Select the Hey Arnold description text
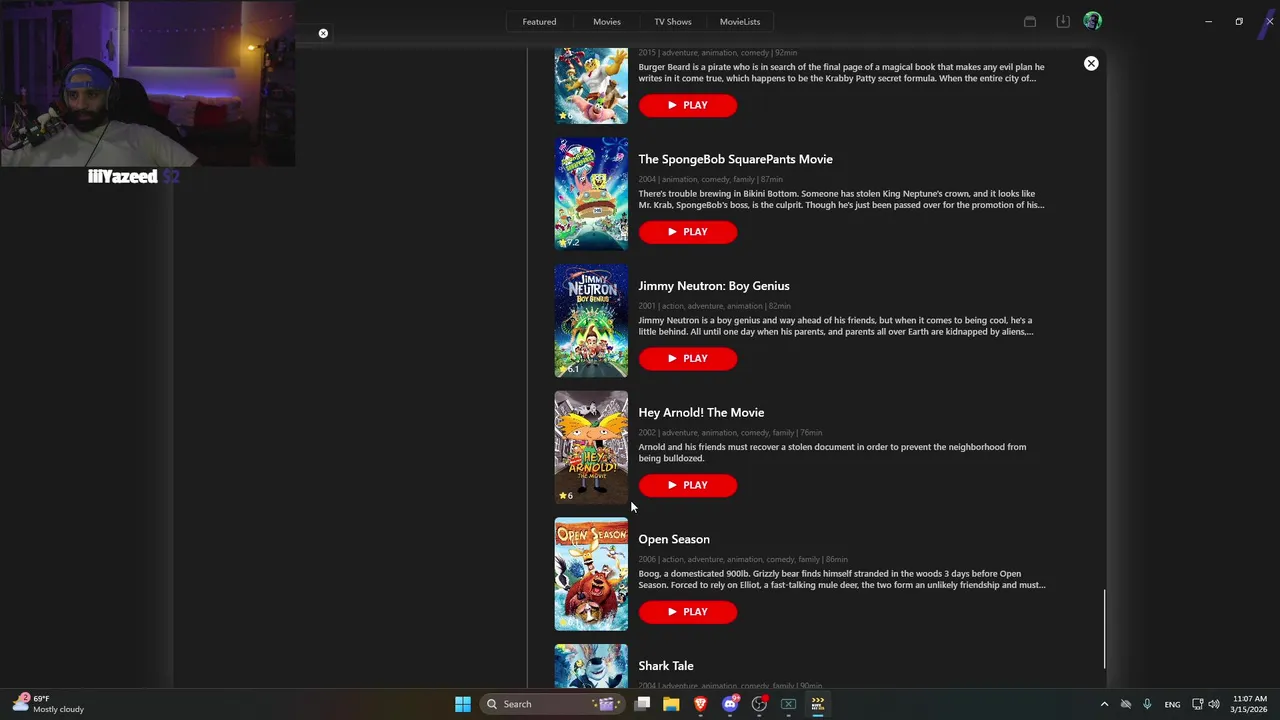The image size is (1280, 720). [x=832, y=453]
